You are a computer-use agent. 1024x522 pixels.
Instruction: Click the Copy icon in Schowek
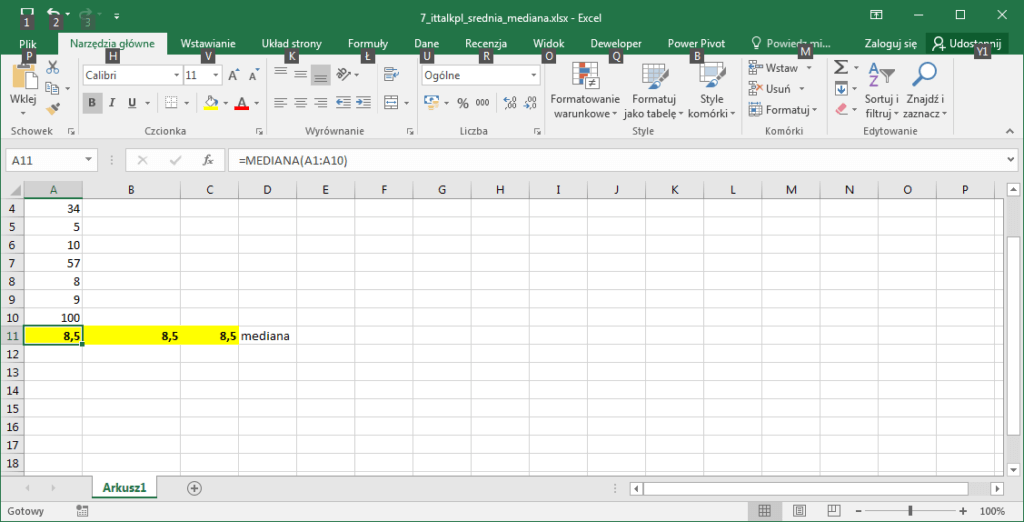click(x=52, y=88)
